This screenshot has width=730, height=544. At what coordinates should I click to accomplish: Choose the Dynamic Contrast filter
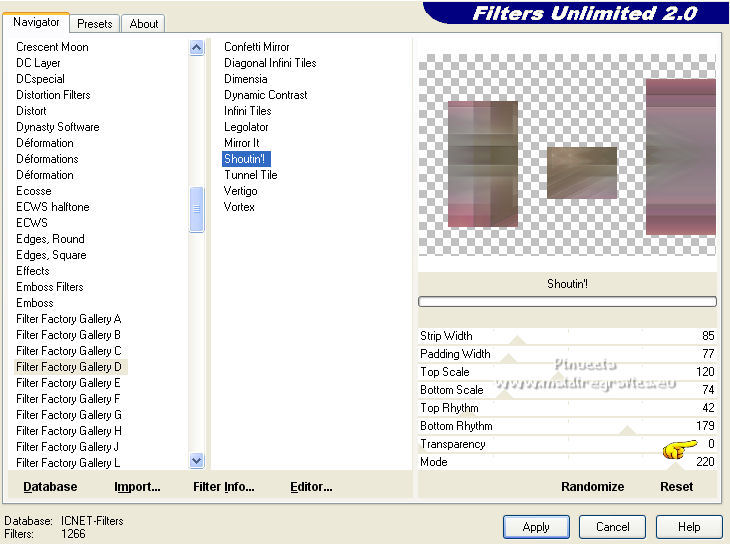tap(265, 95)
